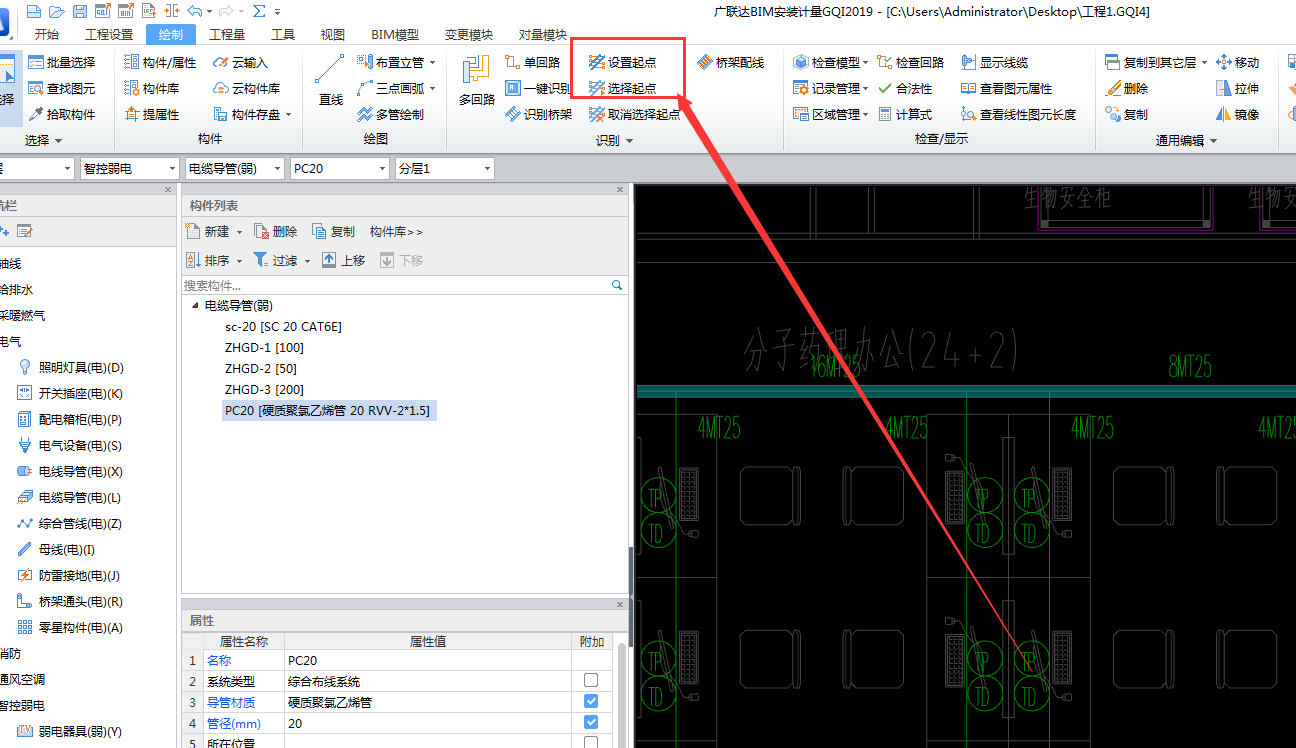Click the Undo arrow in quick access toolbar
This screenshot has height=748, width=1296.
[194, 11]
